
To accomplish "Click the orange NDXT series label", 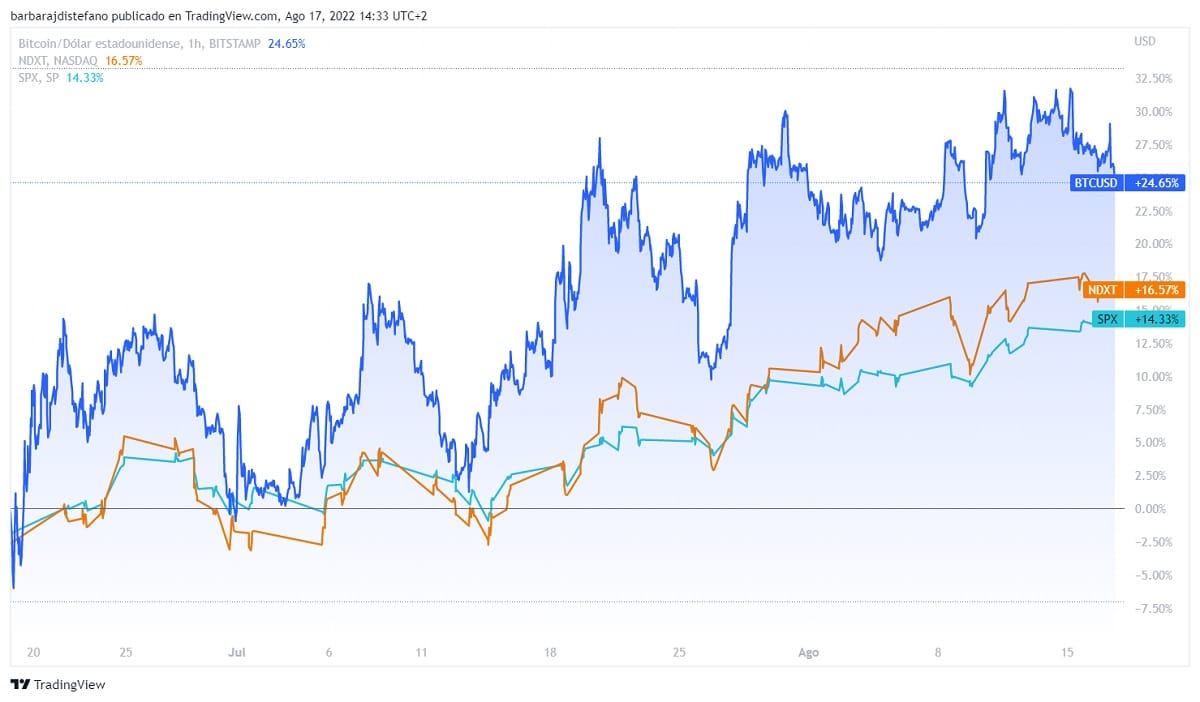I will tap(1102, 290).
